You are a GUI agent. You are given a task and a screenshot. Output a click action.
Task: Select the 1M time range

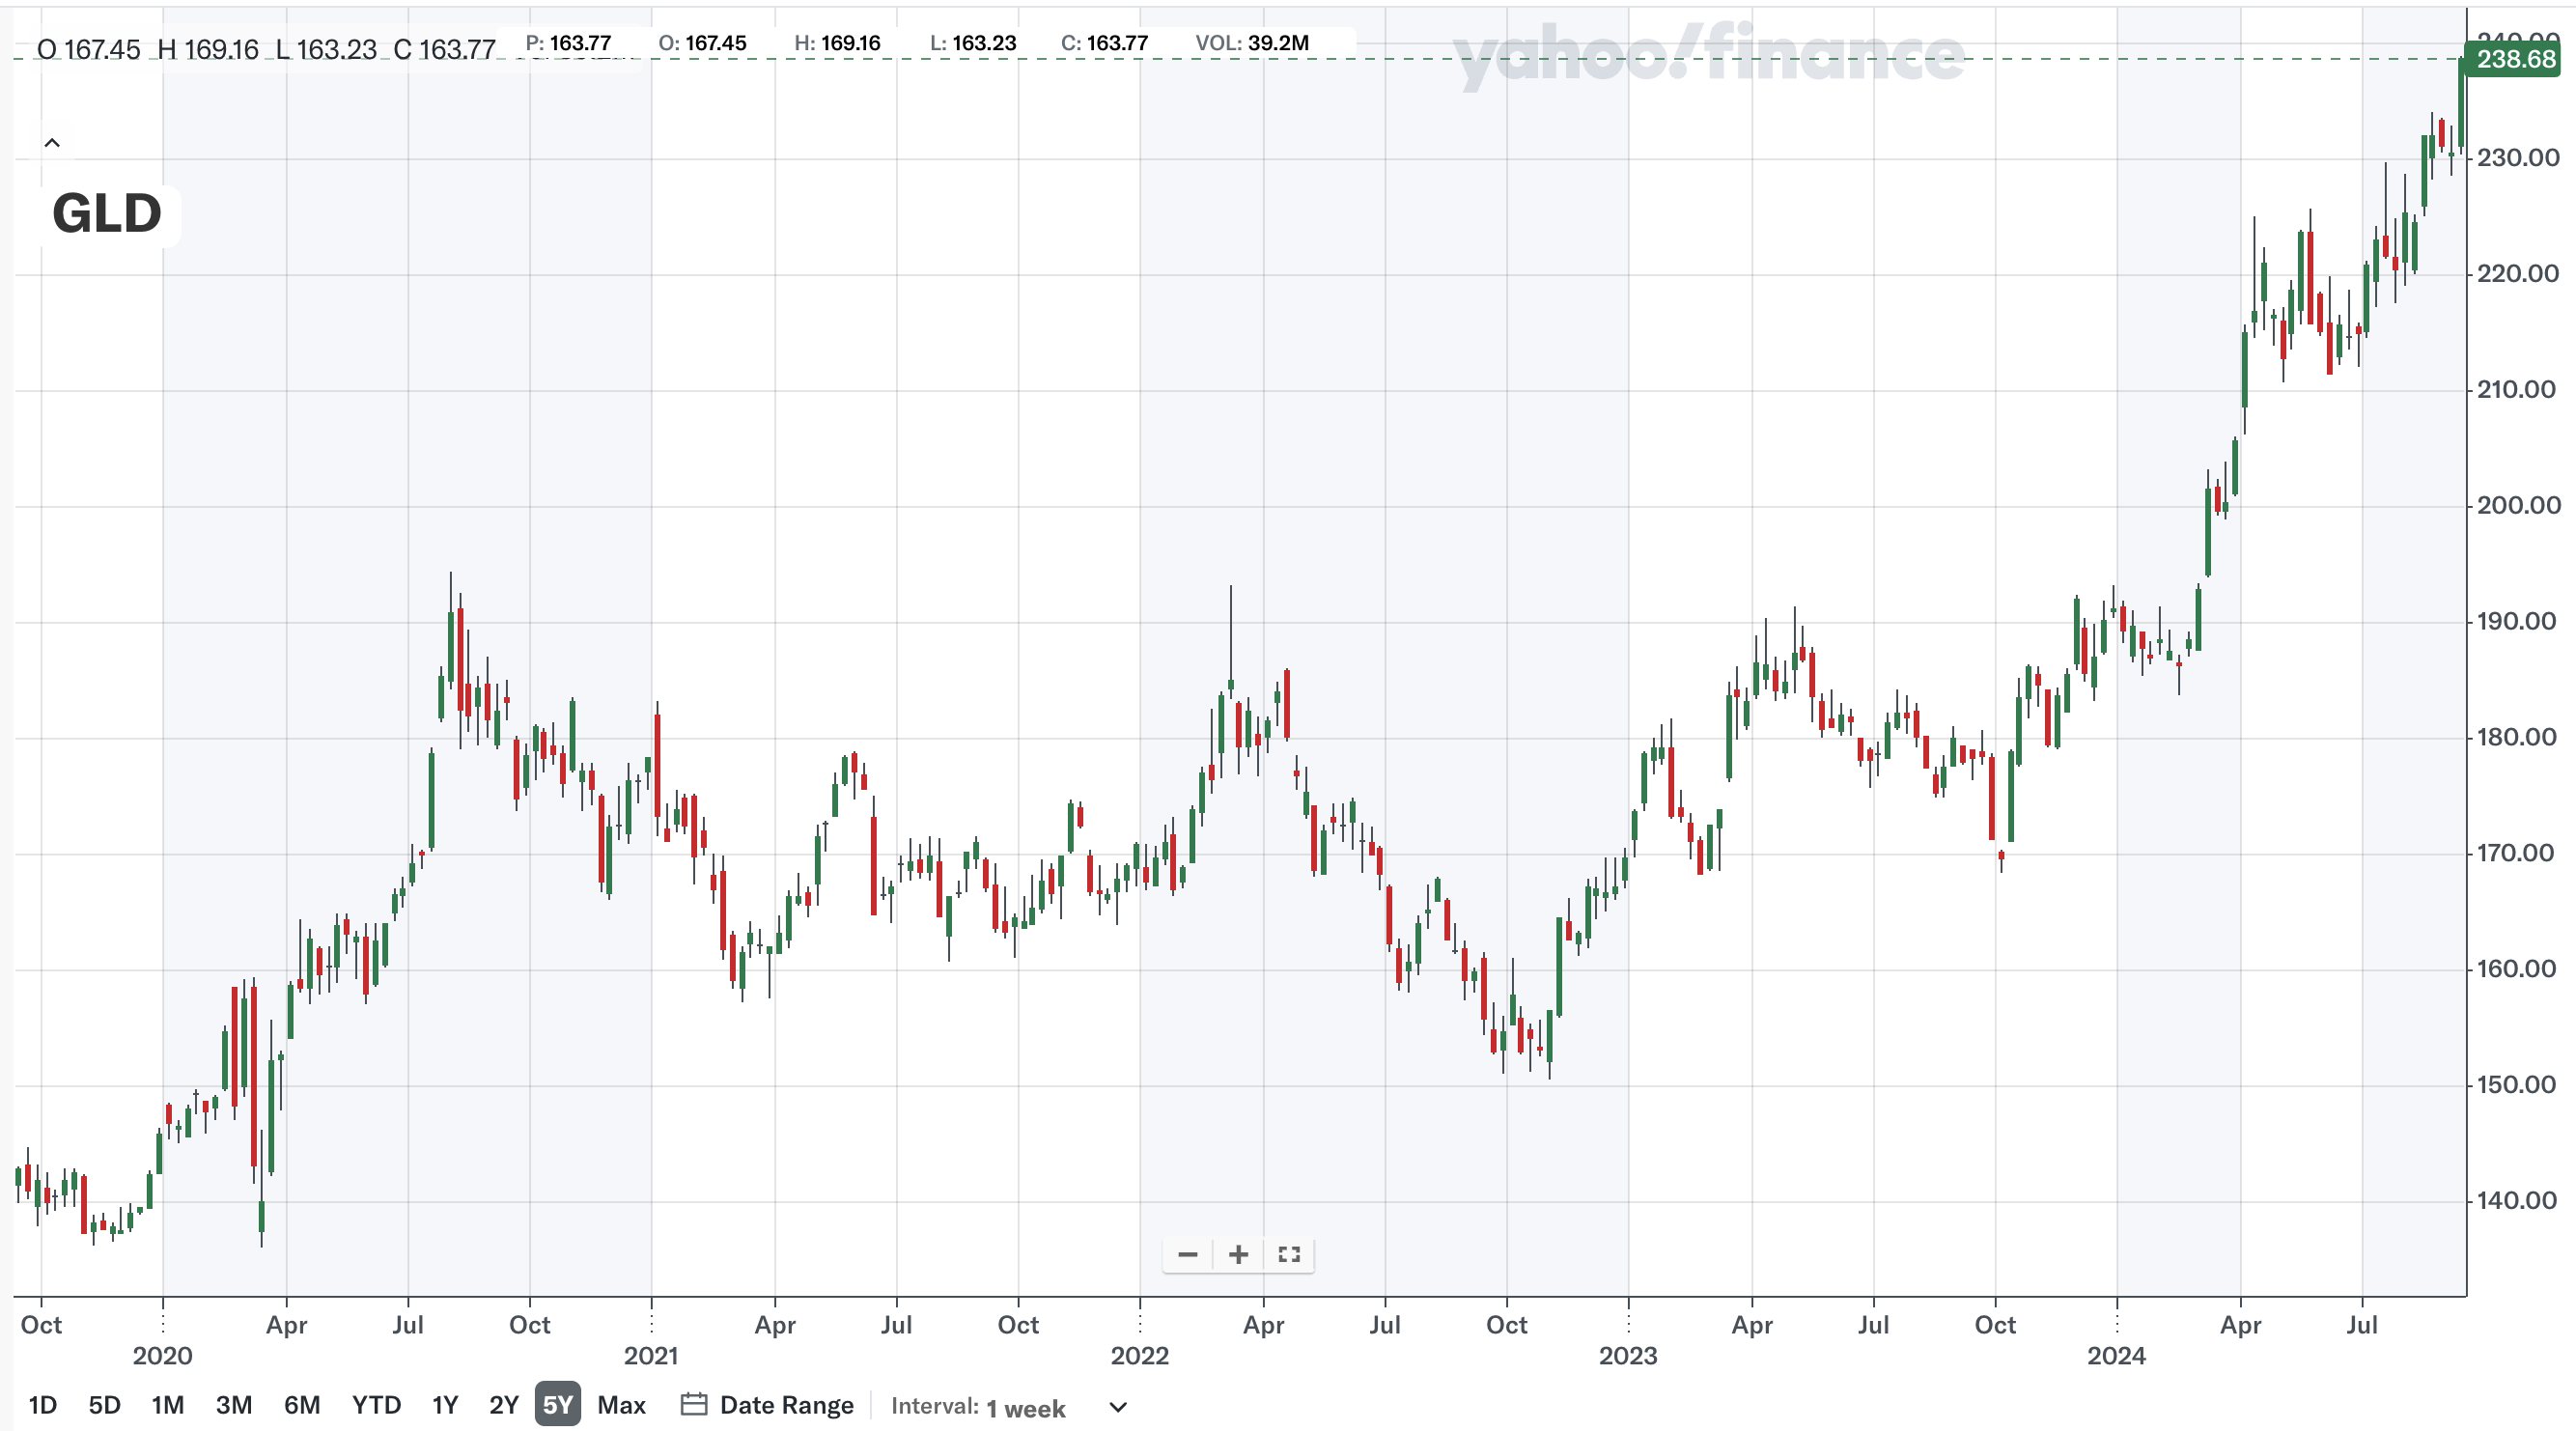tap(168, 1405)
